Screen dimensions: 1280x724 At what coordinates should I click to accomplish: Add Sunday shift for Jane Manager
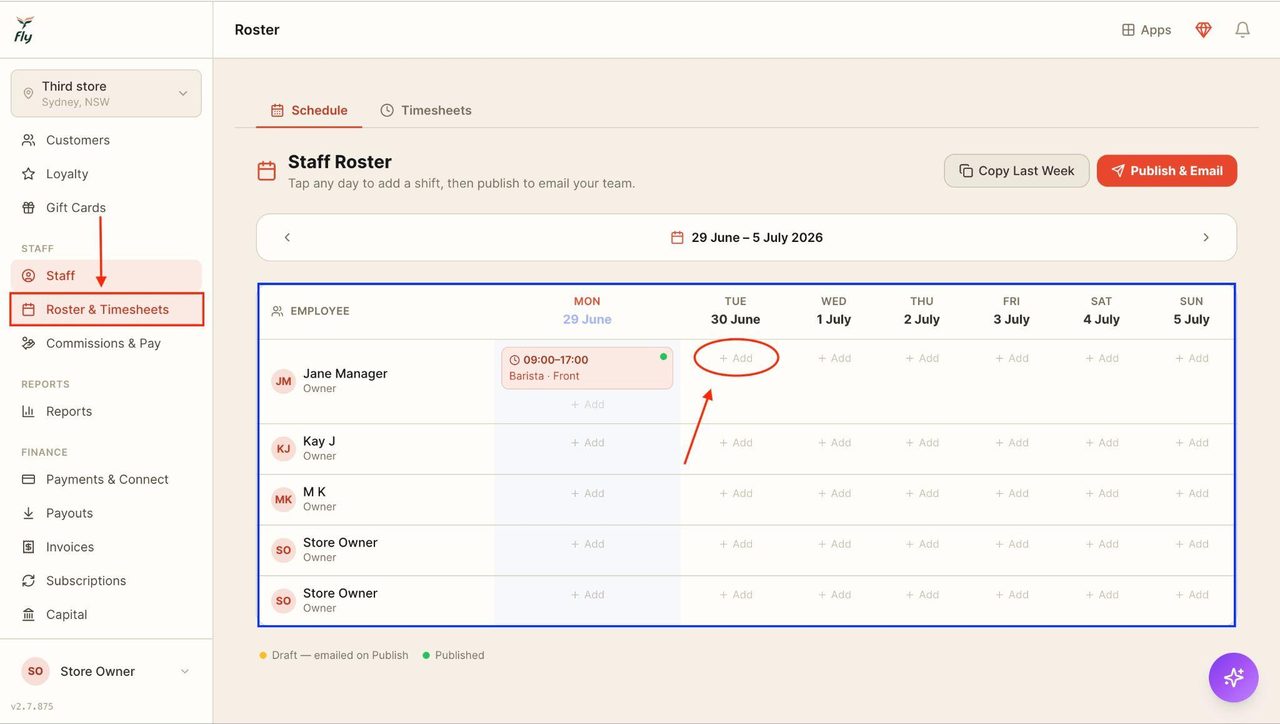click(x=1192, y=358)
